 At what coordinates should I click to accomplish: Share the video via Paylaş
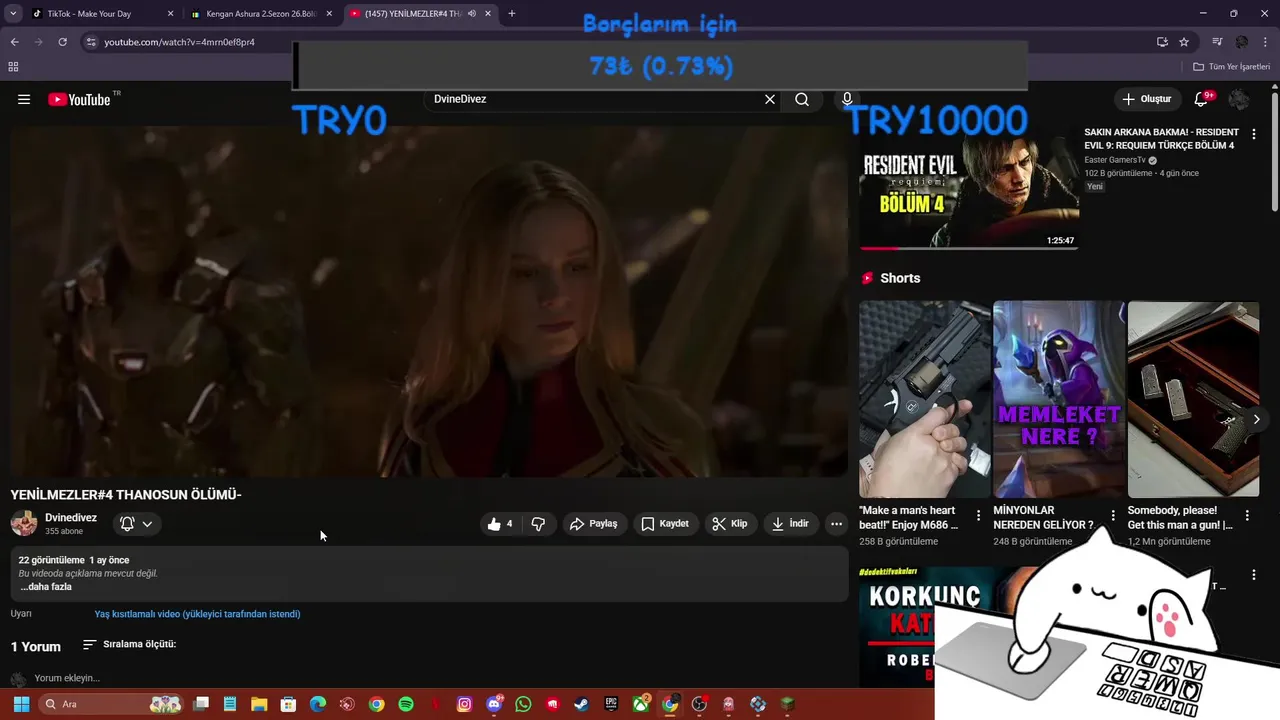point(594,523)
